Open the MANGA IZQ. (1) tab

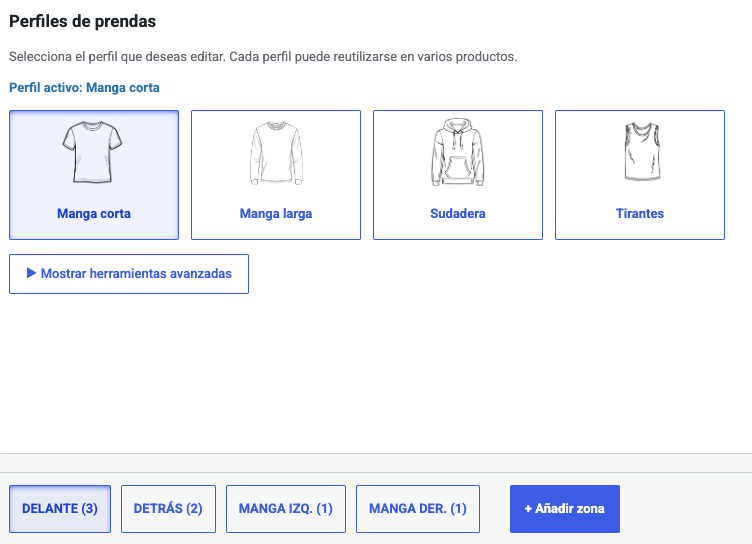coord(286,509)
